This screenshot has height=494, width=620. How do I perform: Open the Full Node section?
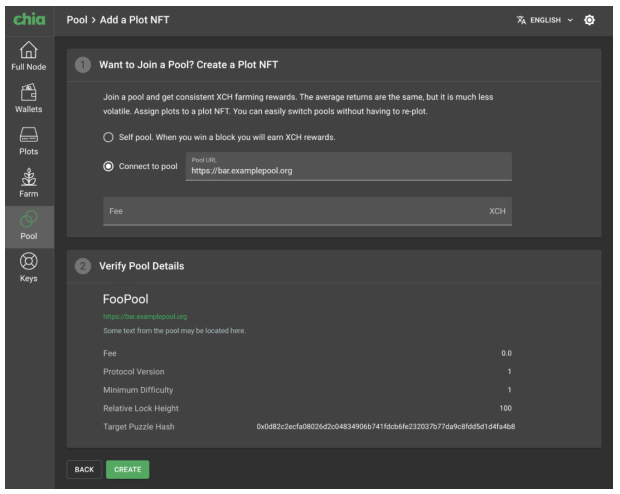pyautogui.click(x=28, y=56)
